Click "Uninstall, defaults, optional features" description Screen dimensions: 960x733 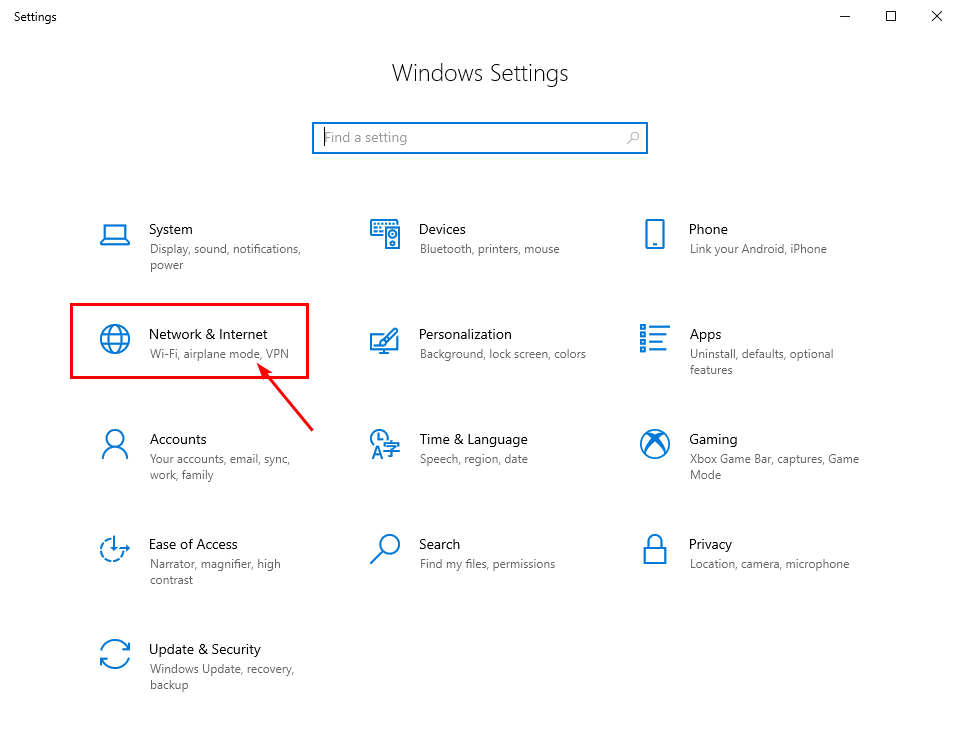click(x=762, y=362)
